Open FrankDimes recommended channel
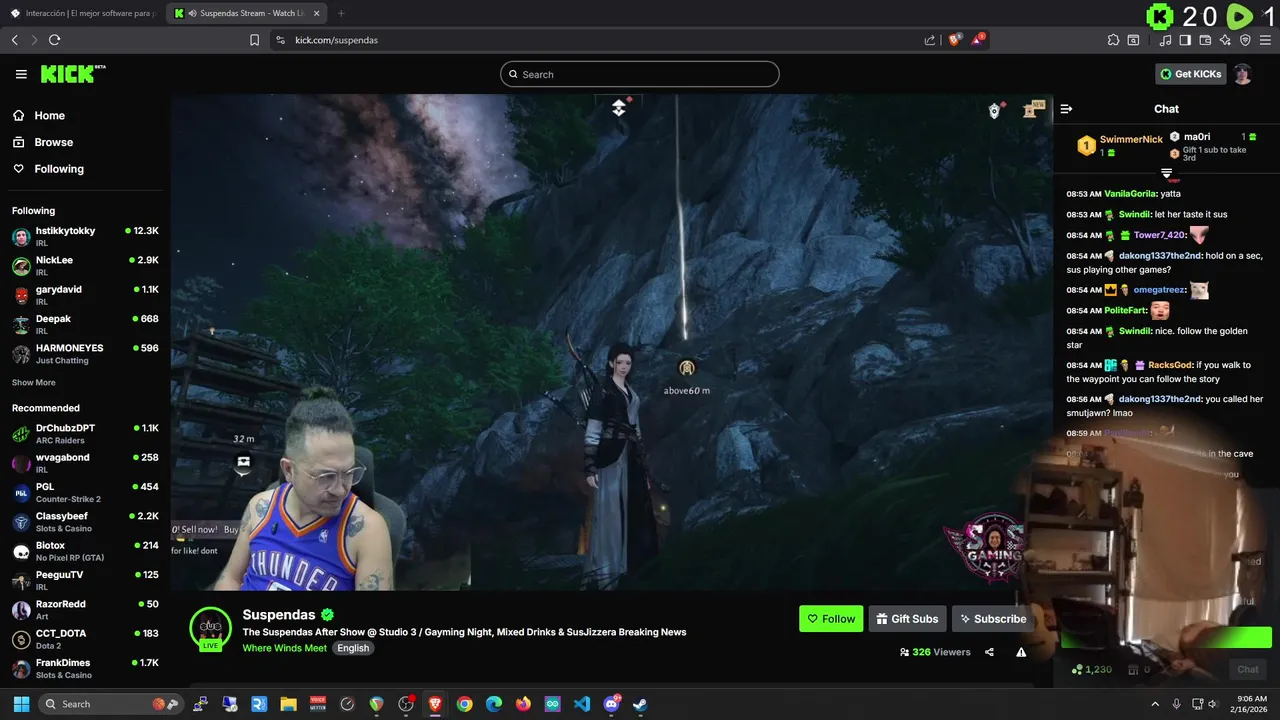 [85, 668]
